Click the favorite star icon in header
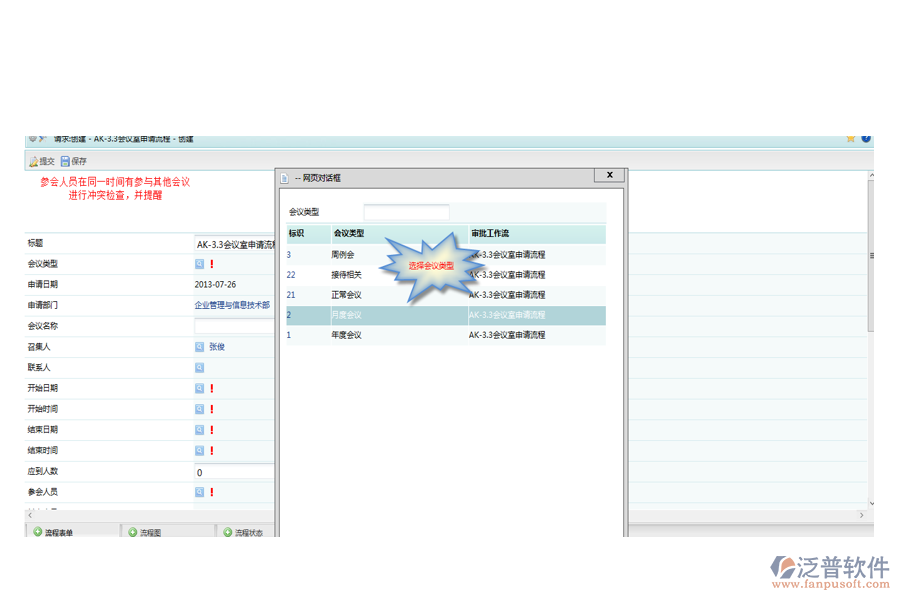This screenshot has height=600, width=900. click(x=851, y=138)
